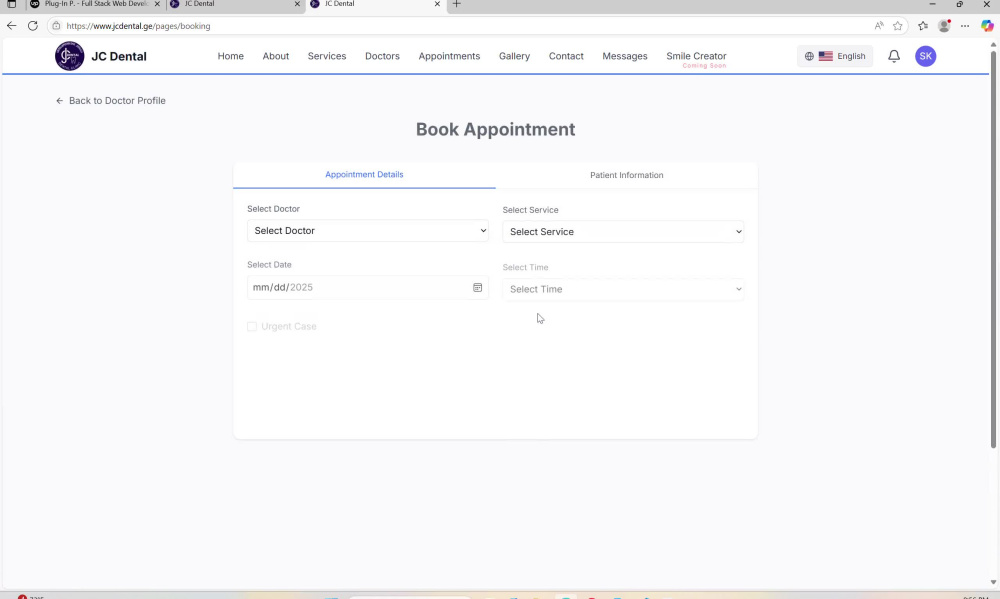This screenshot has width=1000, height=599.
Task: Close the middle JC Dental tab
Action: (297, 4)
